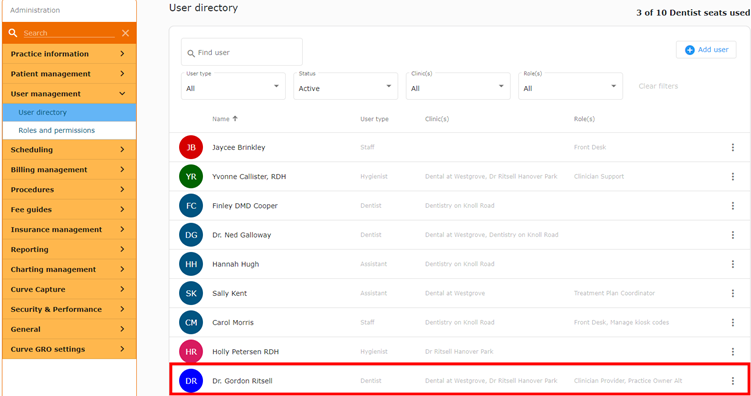Click Clear filters link
The height and width of the screenshot is (396, 751).
(658, 86)
